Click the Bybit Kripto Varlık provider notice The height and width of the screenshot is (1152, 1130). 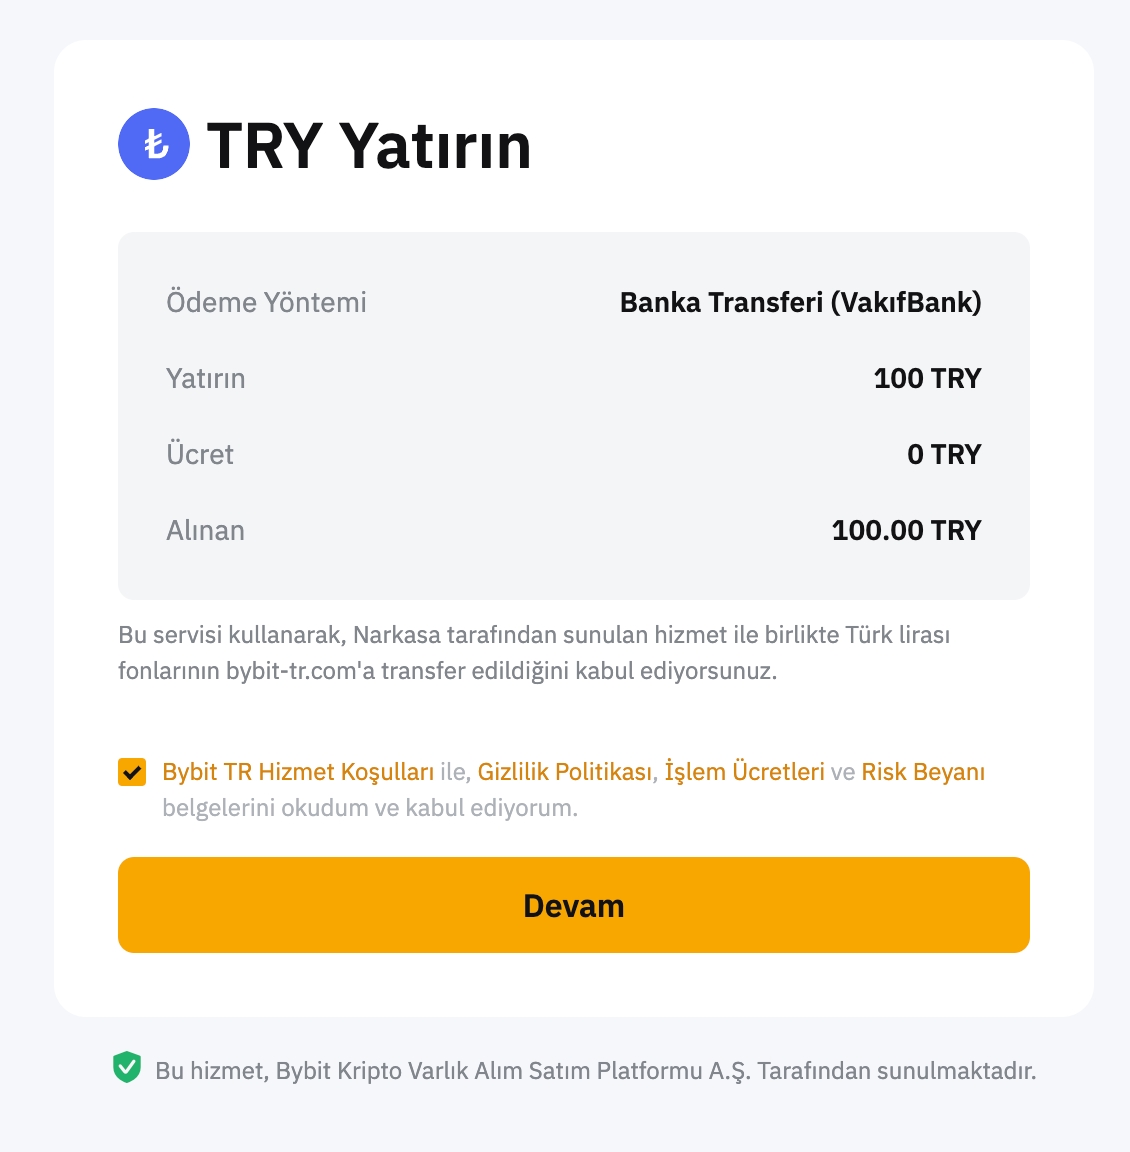[x=596, y=1070]
